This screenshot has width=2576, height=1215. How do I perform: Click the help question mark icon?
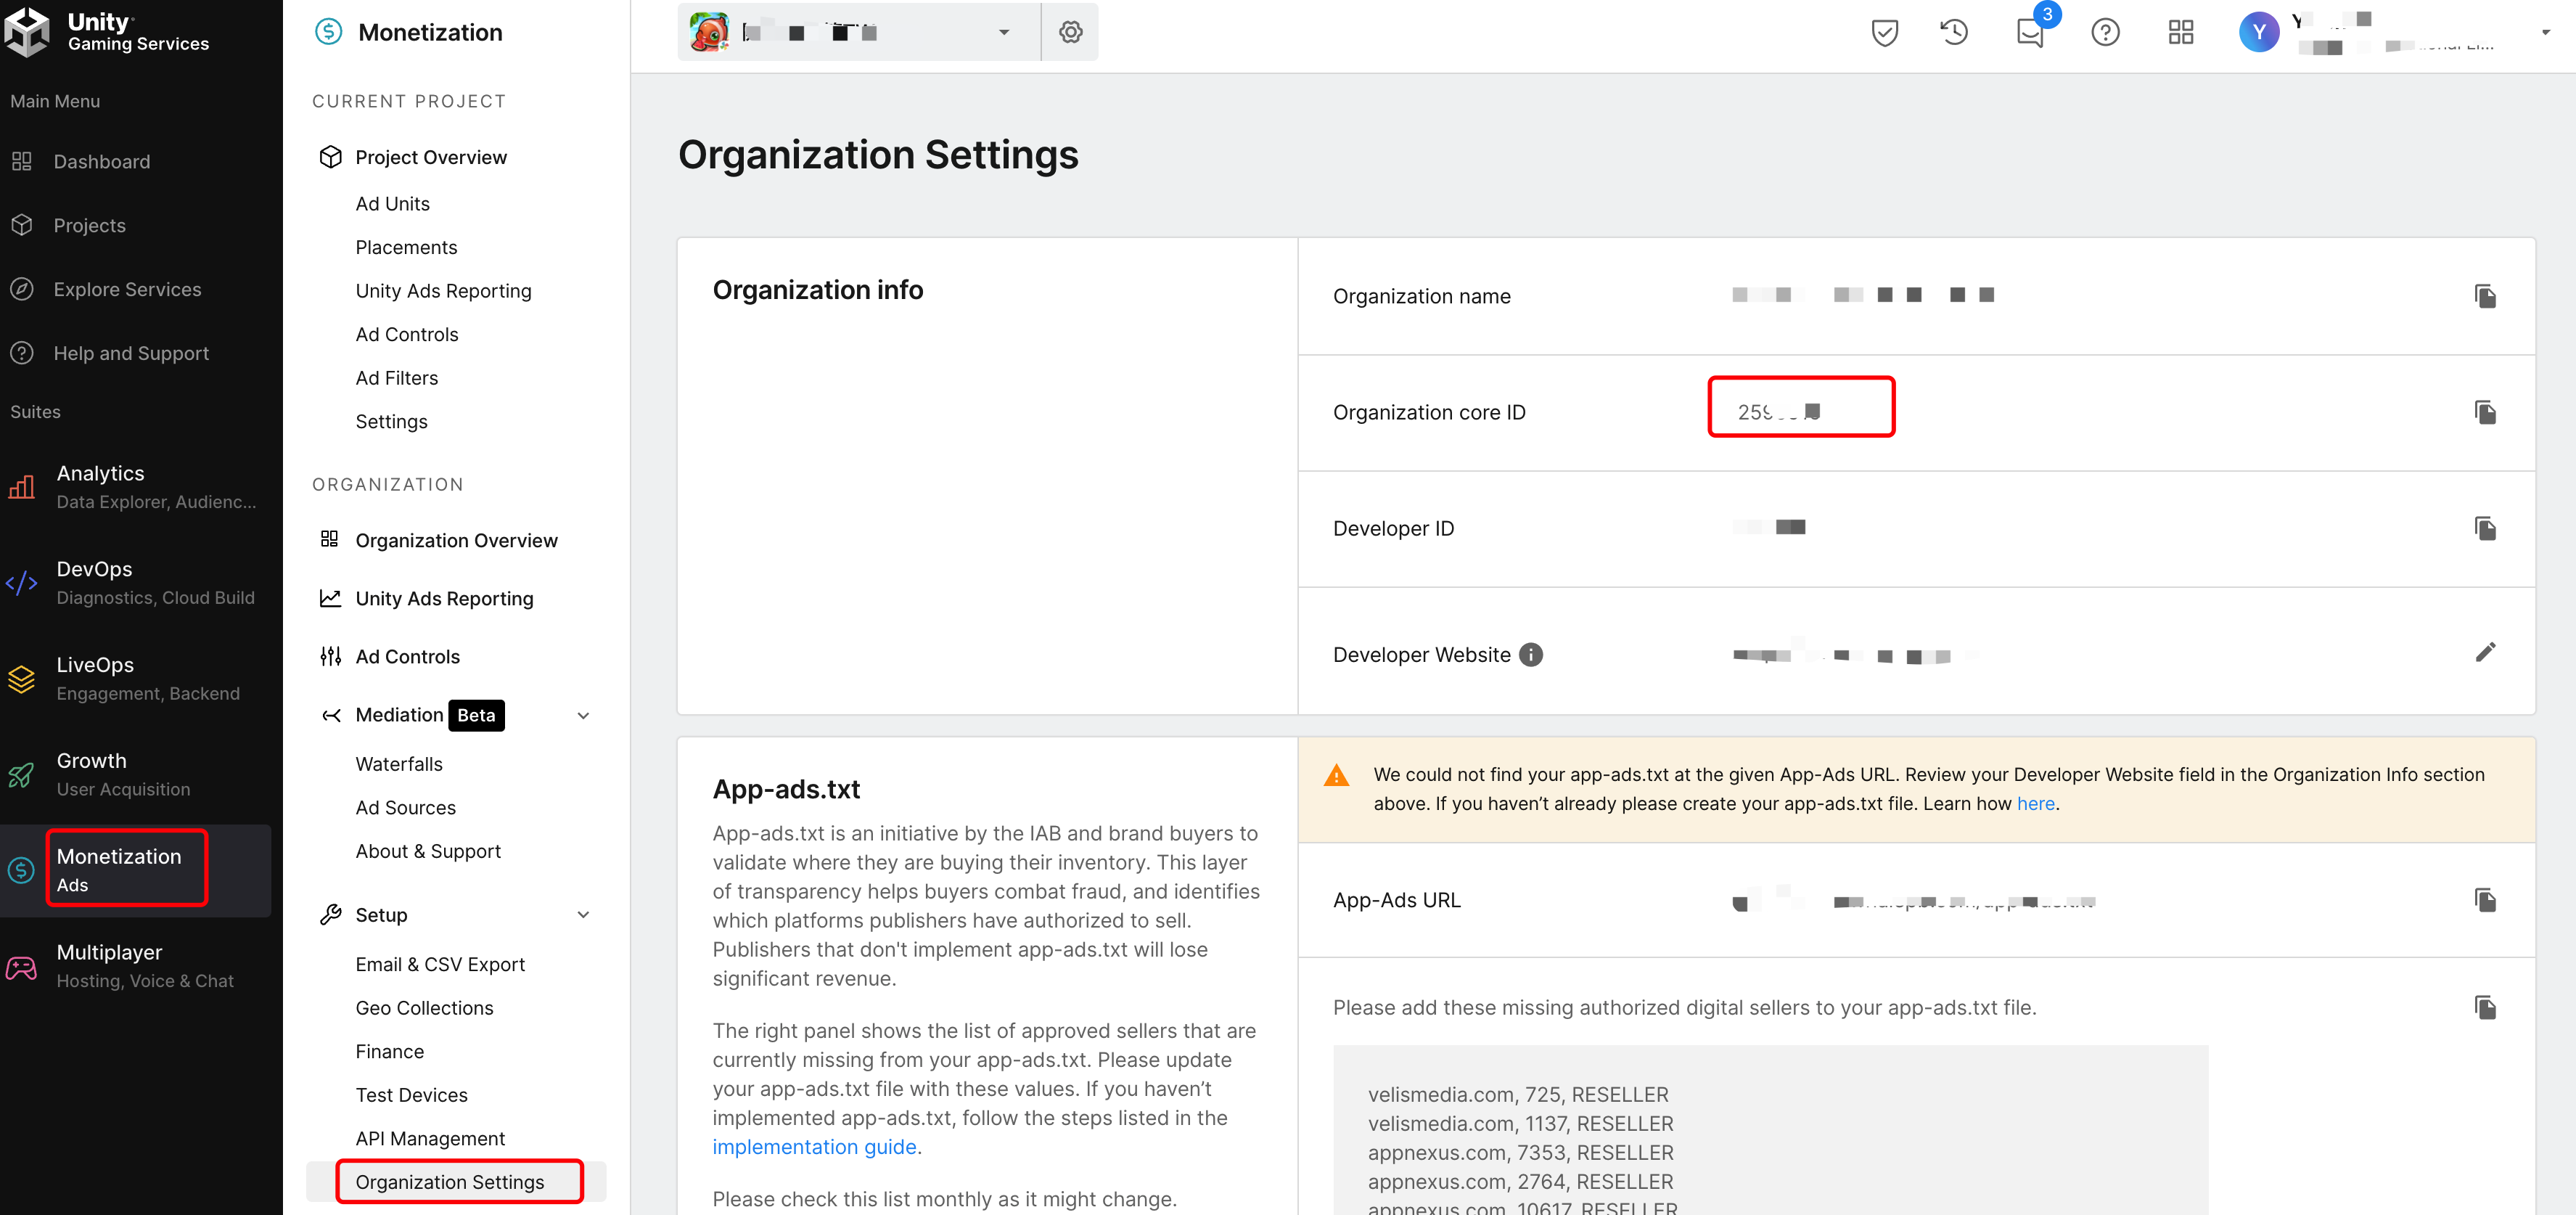[2106, 33]
